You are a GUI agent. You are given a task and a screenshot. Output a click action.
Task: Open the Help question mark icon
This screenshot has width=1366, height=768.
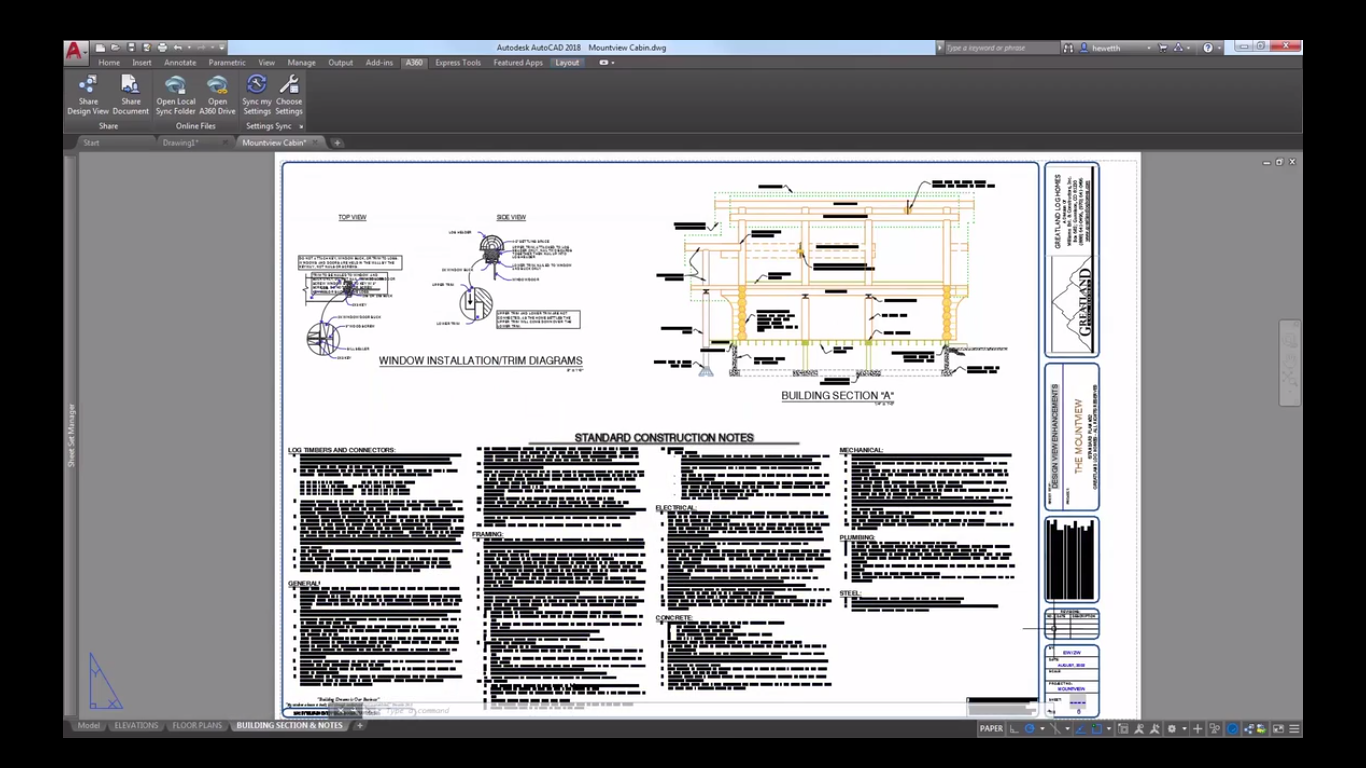1208,48
